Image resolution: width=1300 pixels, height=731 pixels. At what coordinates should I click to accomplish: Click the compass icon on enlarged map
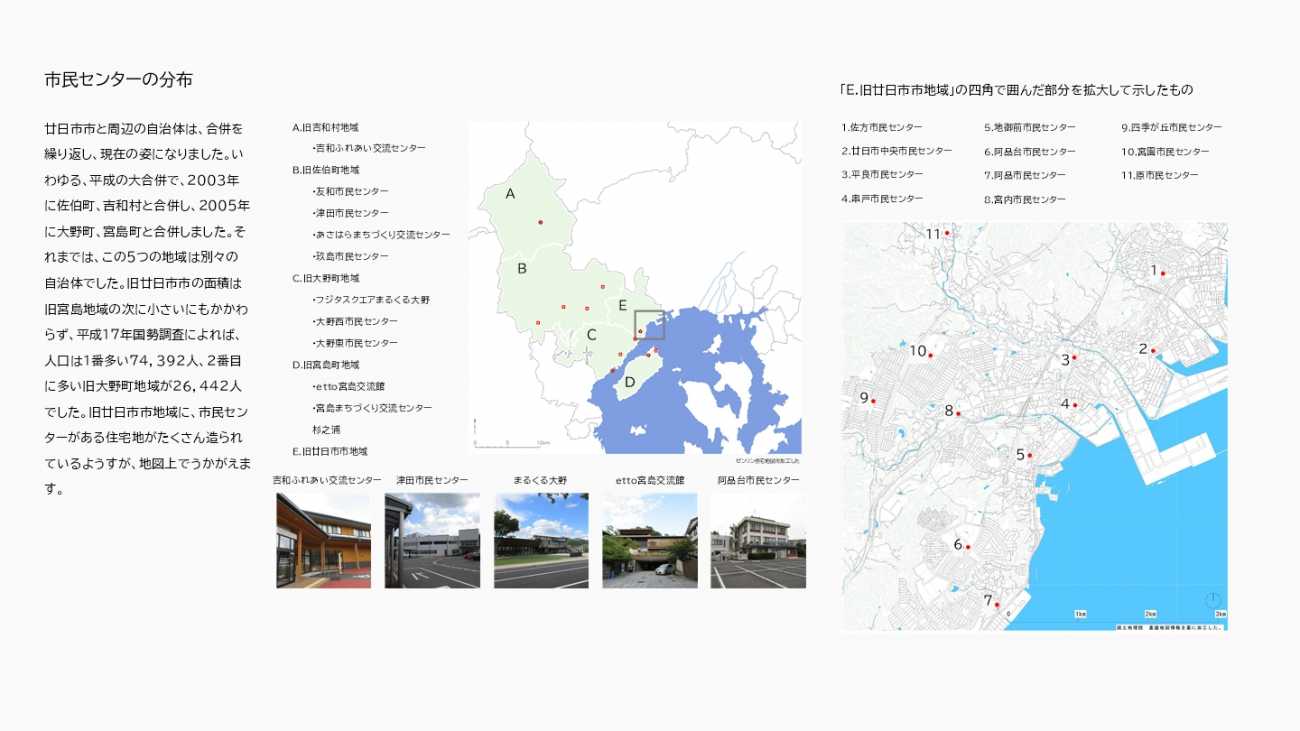tap(1212, 599)
